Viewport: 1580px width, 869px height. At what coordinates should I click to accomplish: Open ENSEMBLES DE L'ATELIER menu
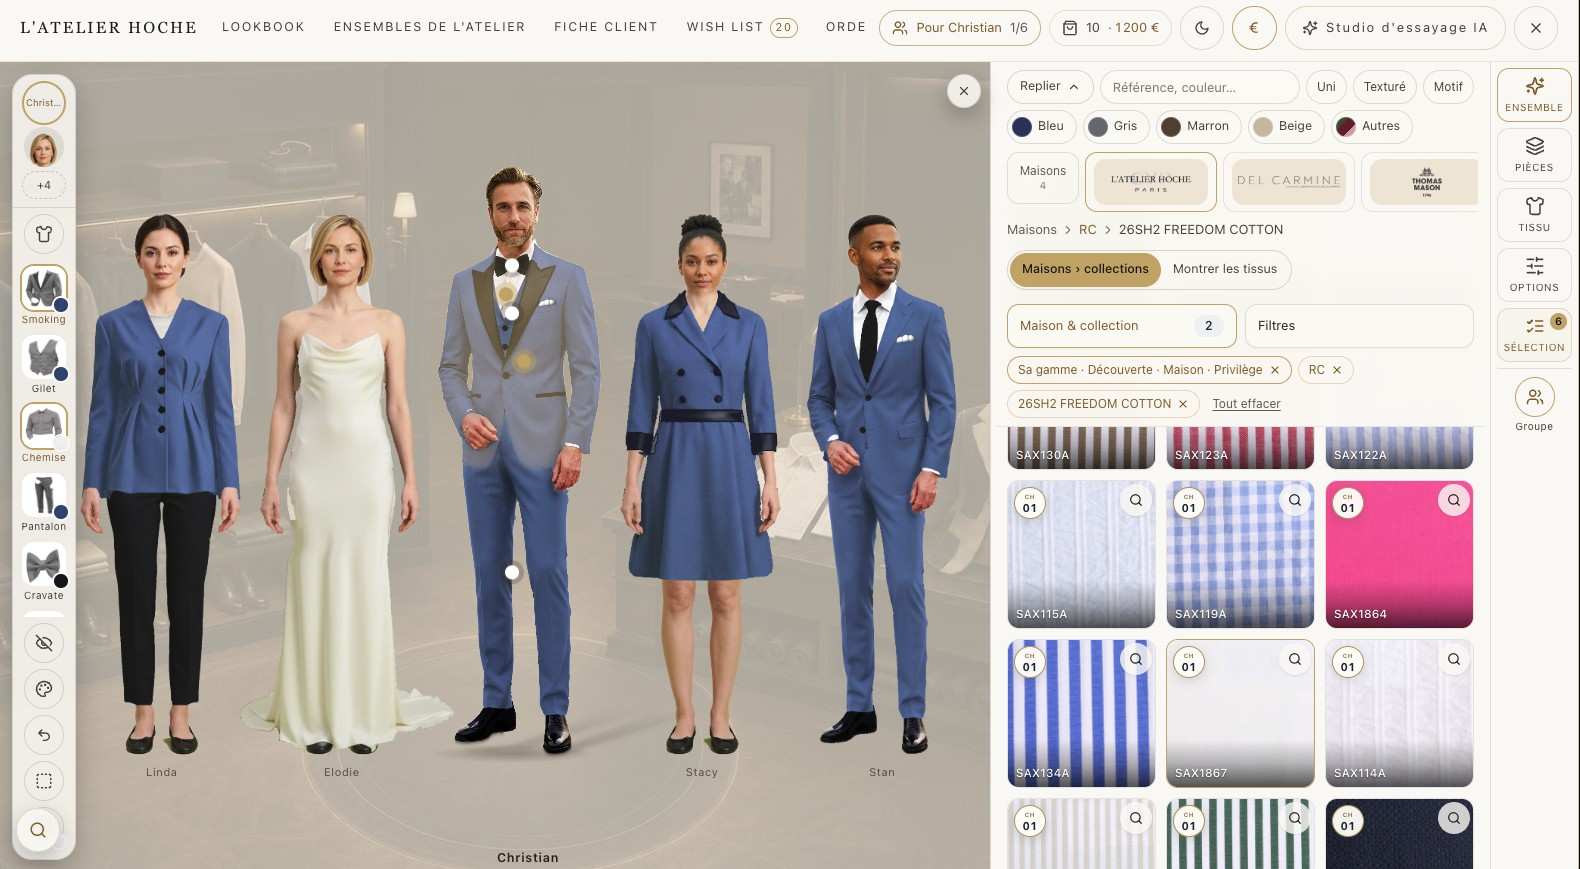click(429, 27)
